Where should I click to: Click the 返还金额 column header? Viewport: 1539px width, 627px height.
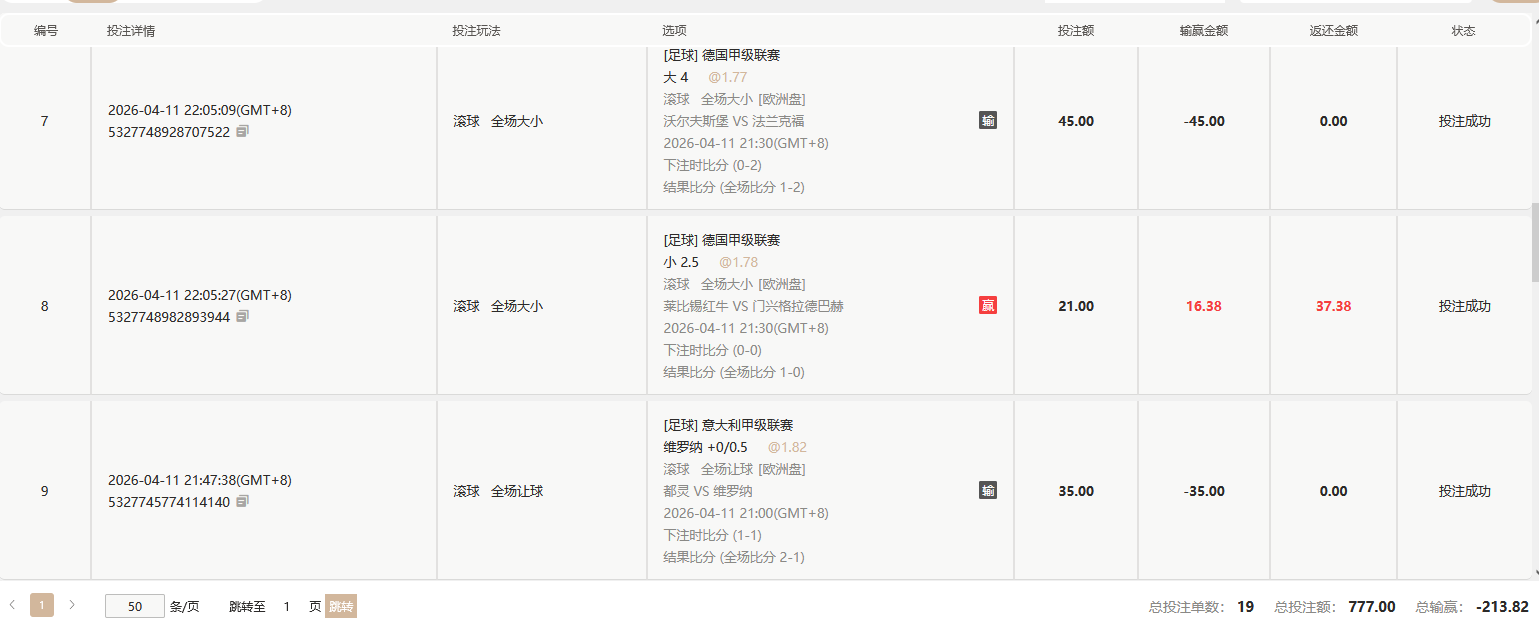coord(1334,31)
